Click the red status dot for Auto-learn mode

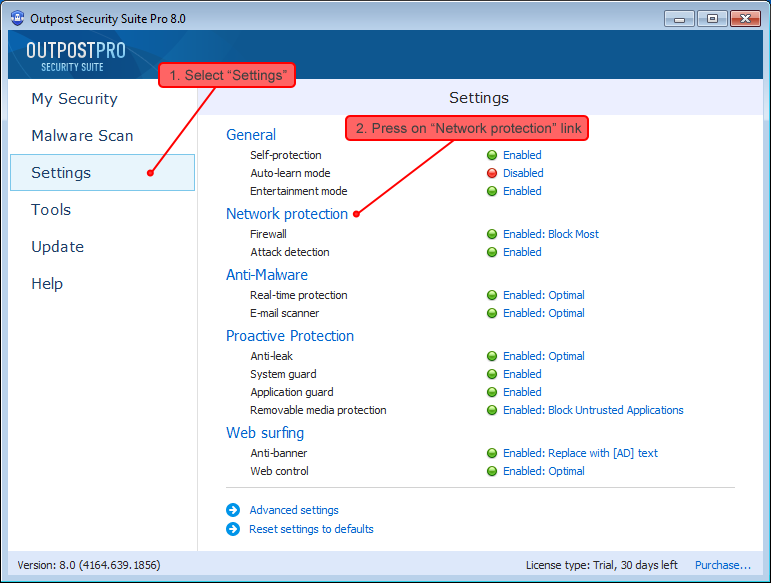click(x=492, y=173)
